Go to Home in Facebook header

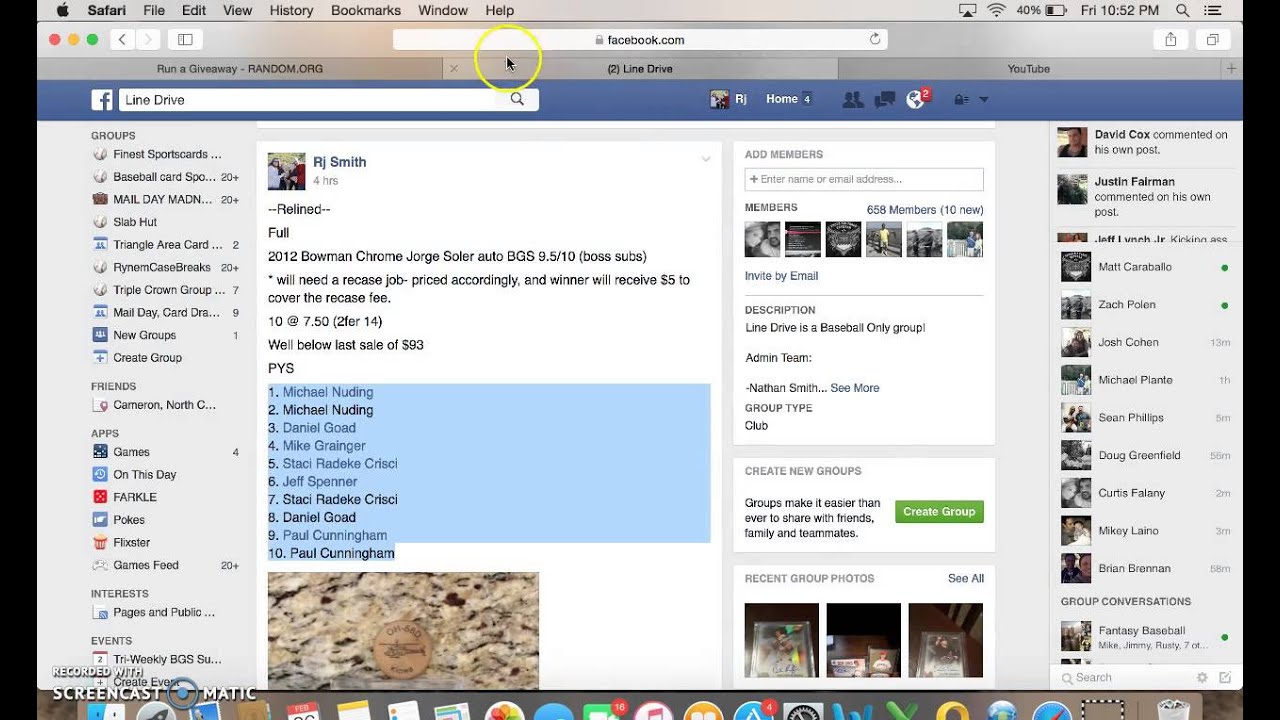[x=782, y=99]
